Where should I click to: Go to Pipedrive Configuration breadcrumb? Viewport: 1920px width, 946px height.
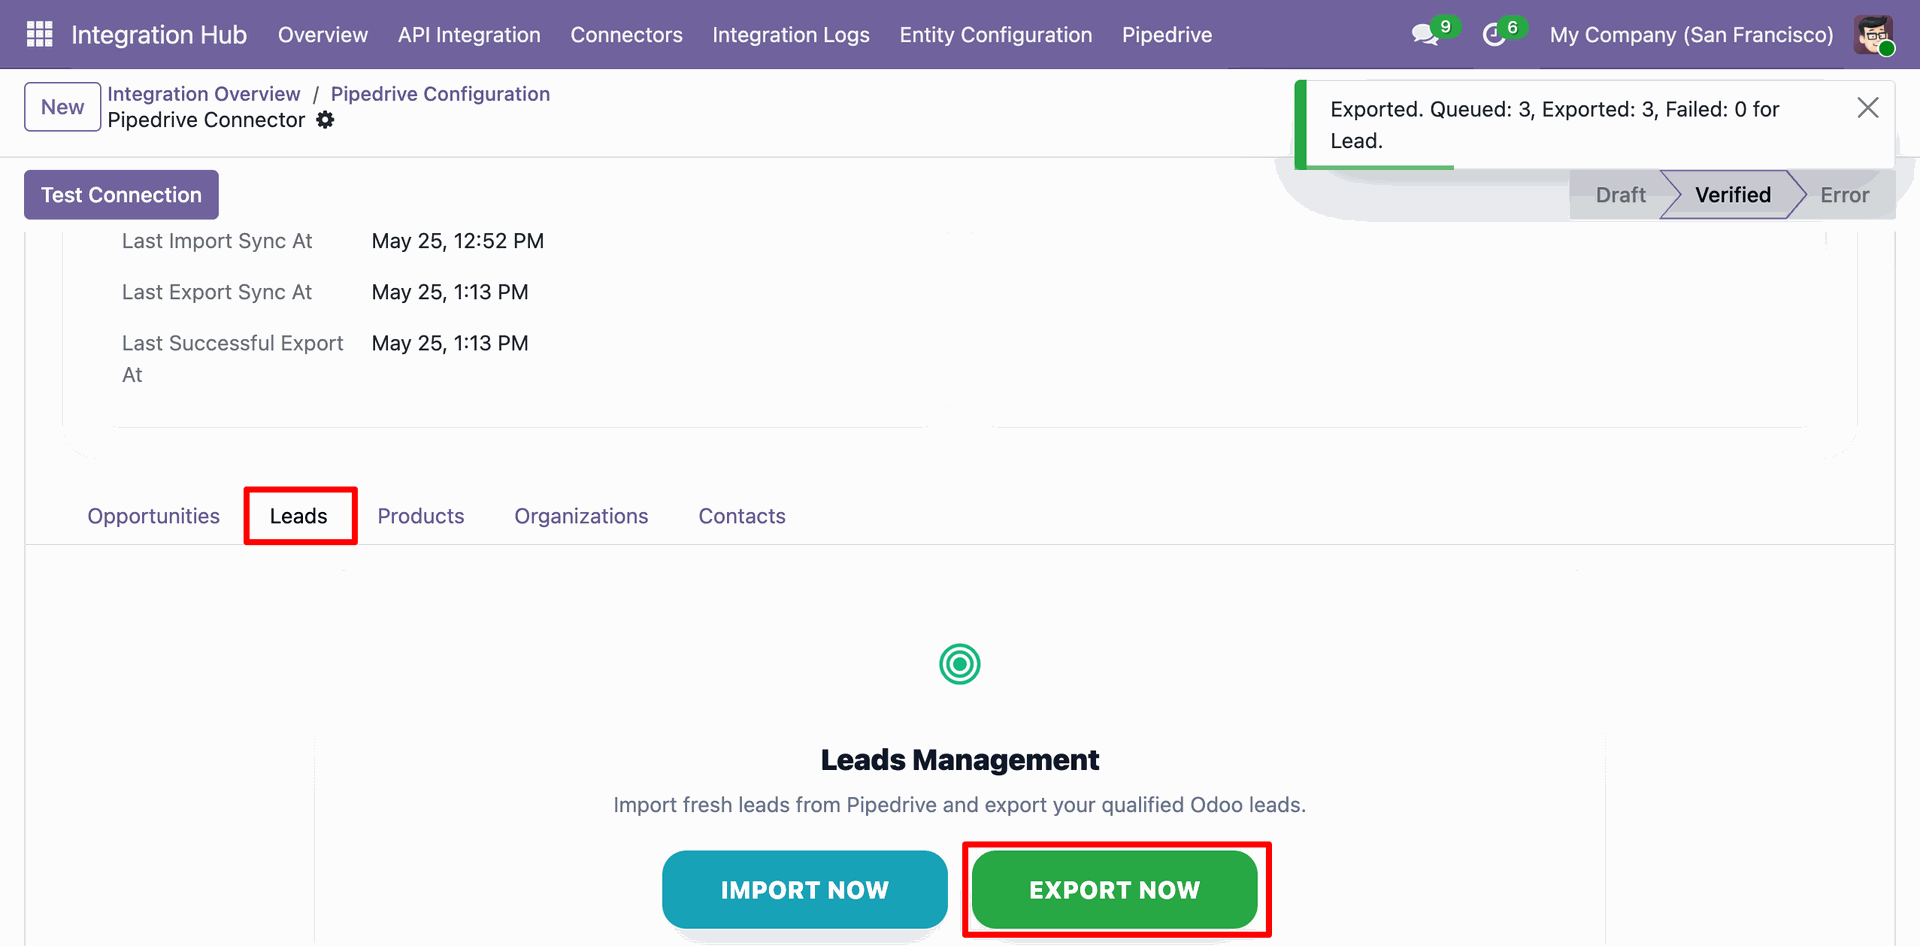click(440, 94)
